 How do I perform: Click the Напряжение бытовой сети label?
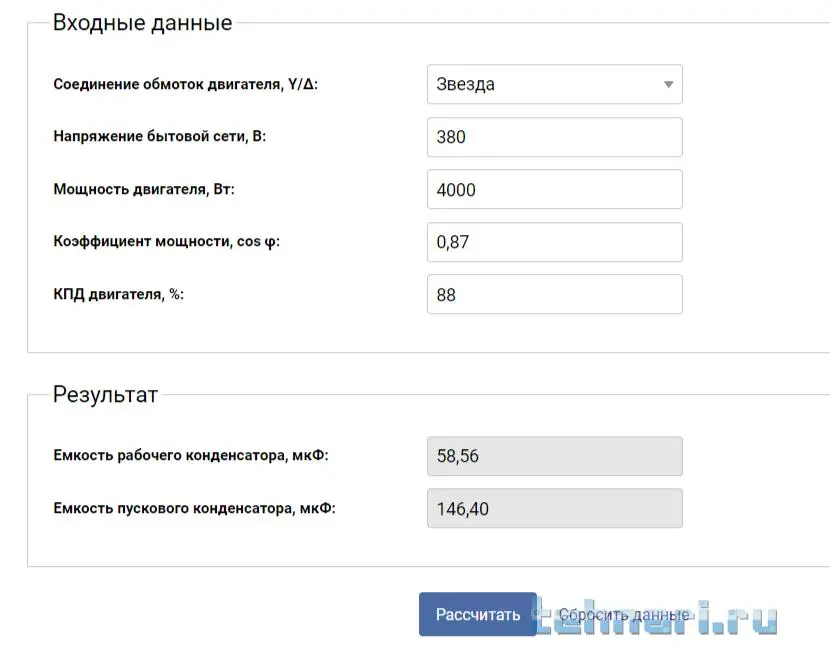coord(159,137)
